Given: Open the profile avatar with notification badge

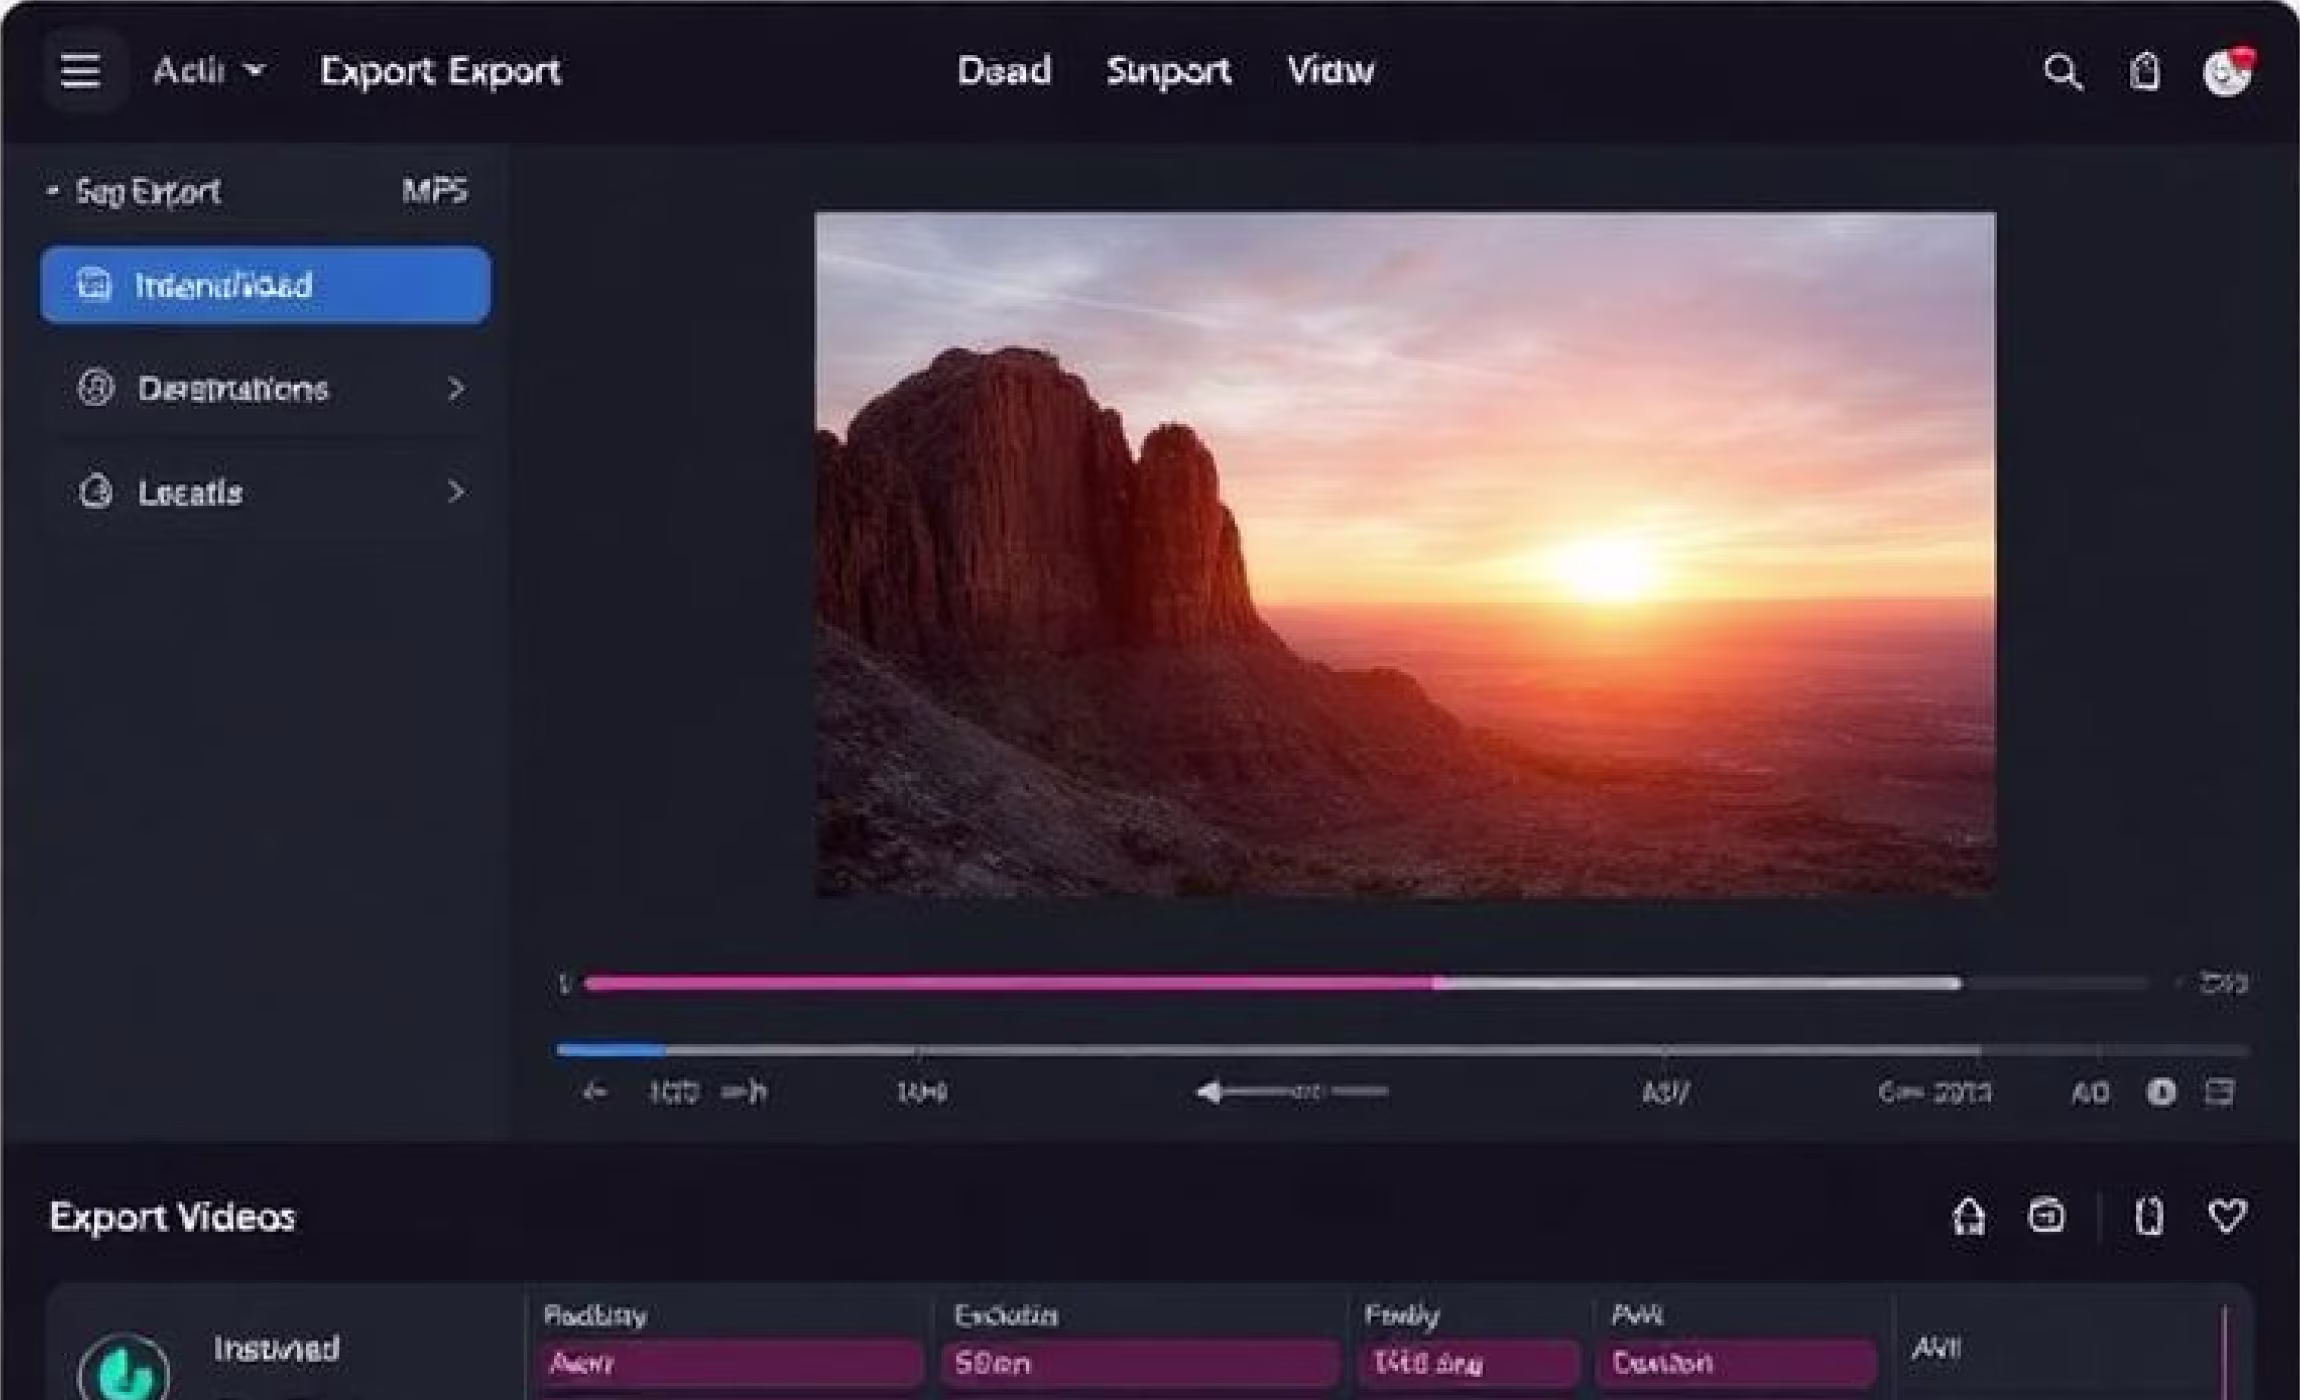Looking at the screenshot, I should tap(2228, 72).
